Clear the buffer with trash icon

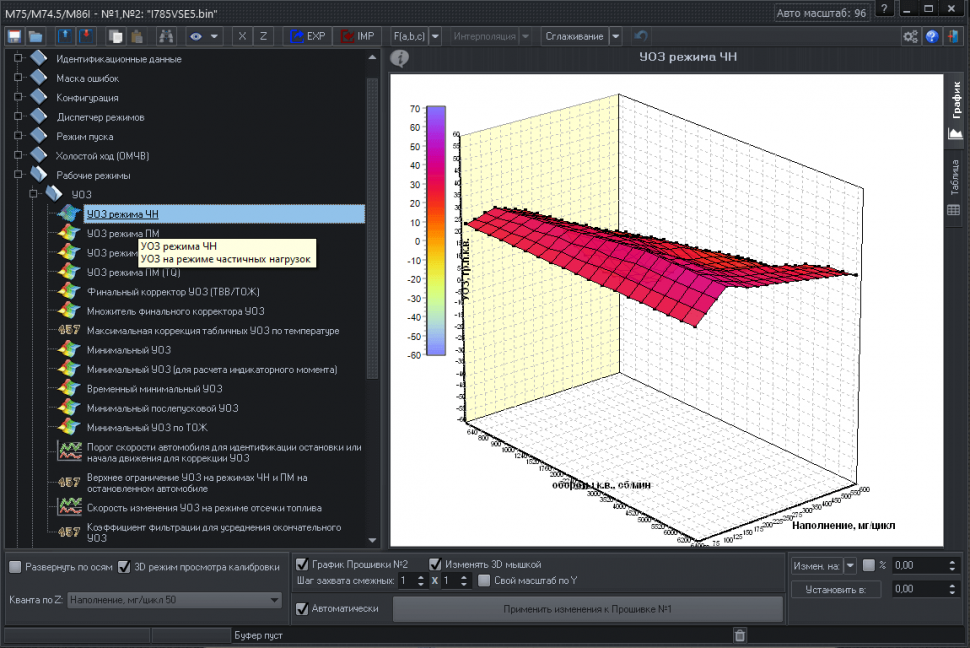click(x=740, y=635)
